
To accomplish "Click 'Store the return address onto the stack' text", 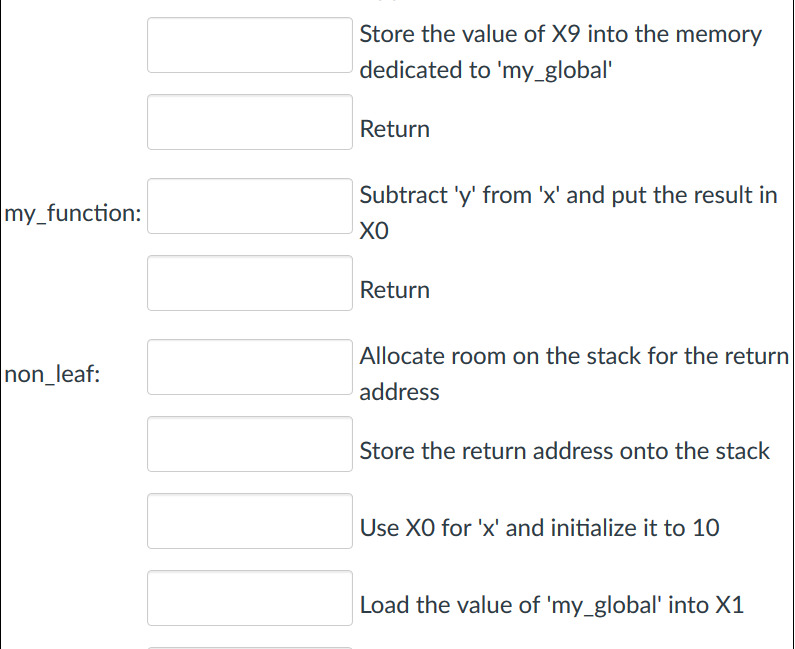I will (564, 451).
